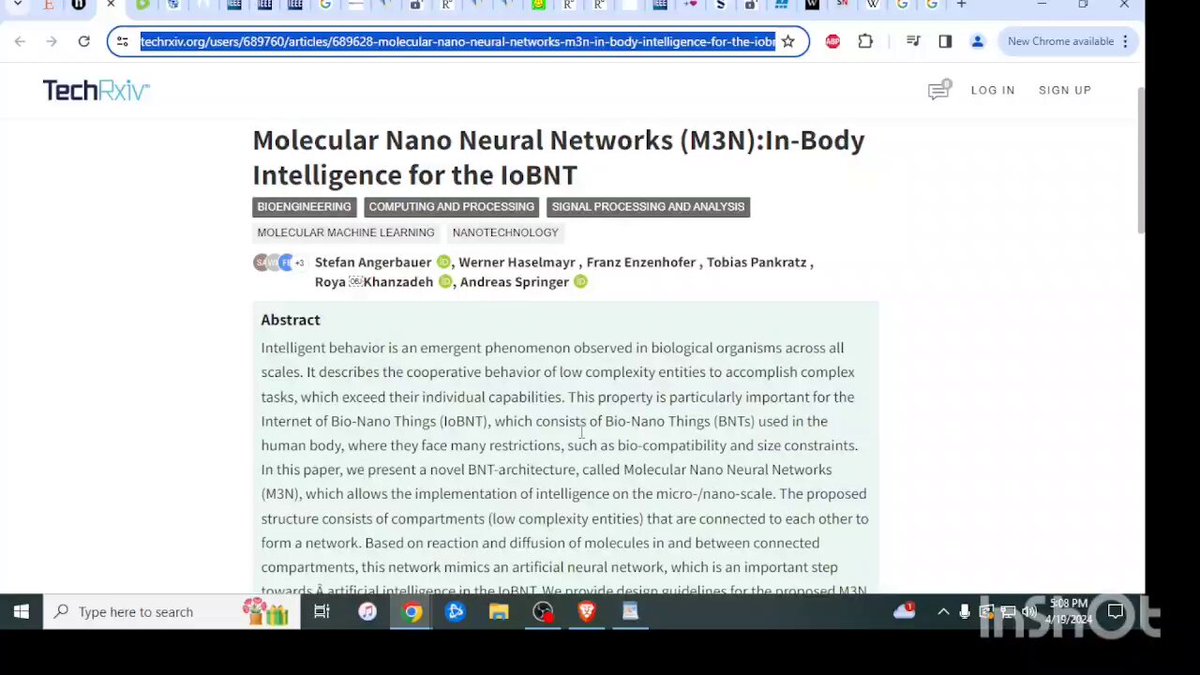Screen dimensions: 1200x675
Task: View site information icon in address bar
Action: coord(123,42)
